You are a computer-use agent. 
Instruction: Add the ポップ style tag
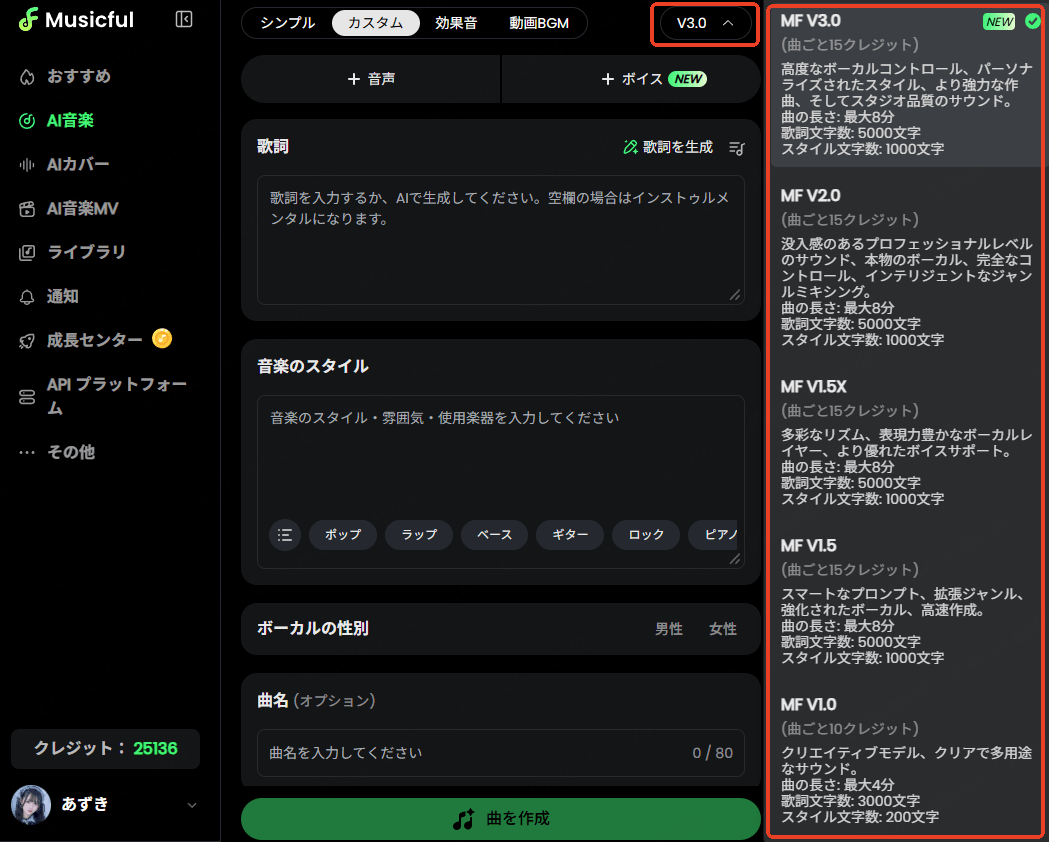coord(343,535)
